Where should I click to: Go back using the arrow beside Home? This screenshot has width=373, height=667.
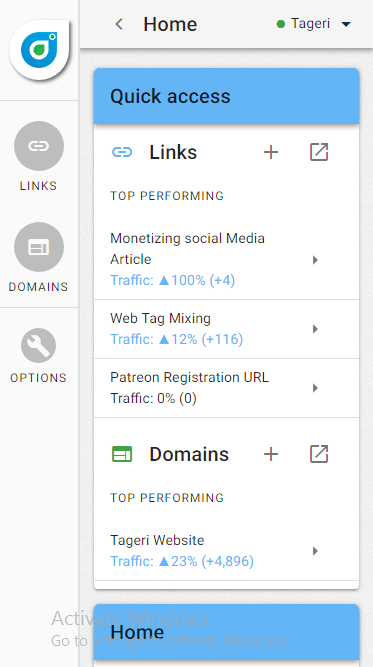coord(120,24)
